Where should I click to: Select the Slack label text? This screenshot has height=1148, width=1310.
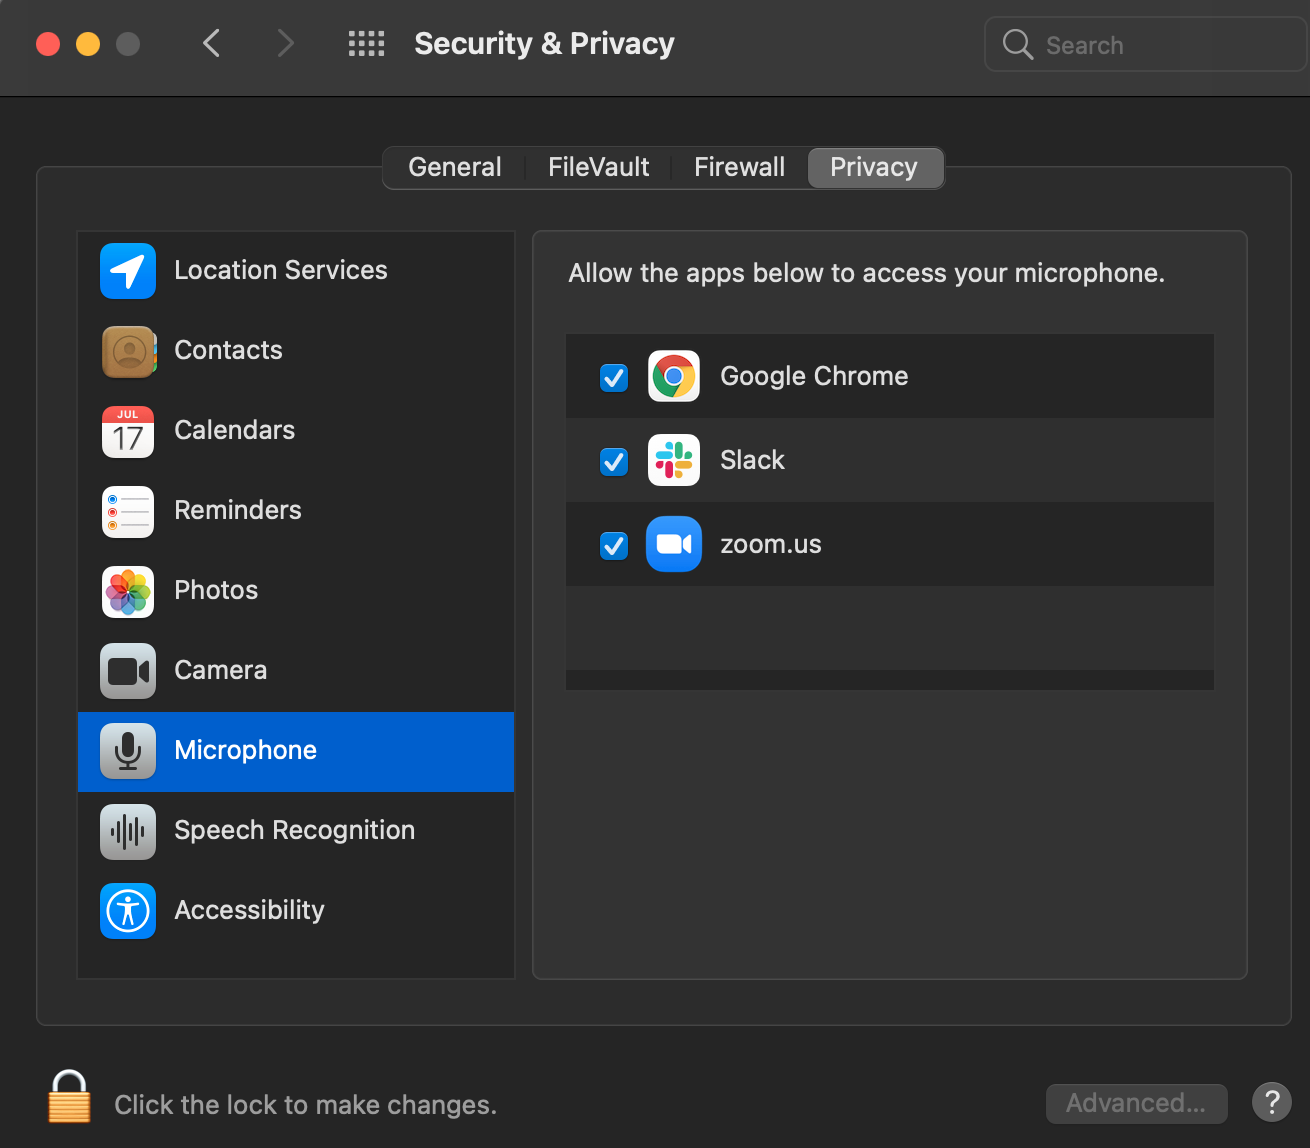click(x=753, y=460)
